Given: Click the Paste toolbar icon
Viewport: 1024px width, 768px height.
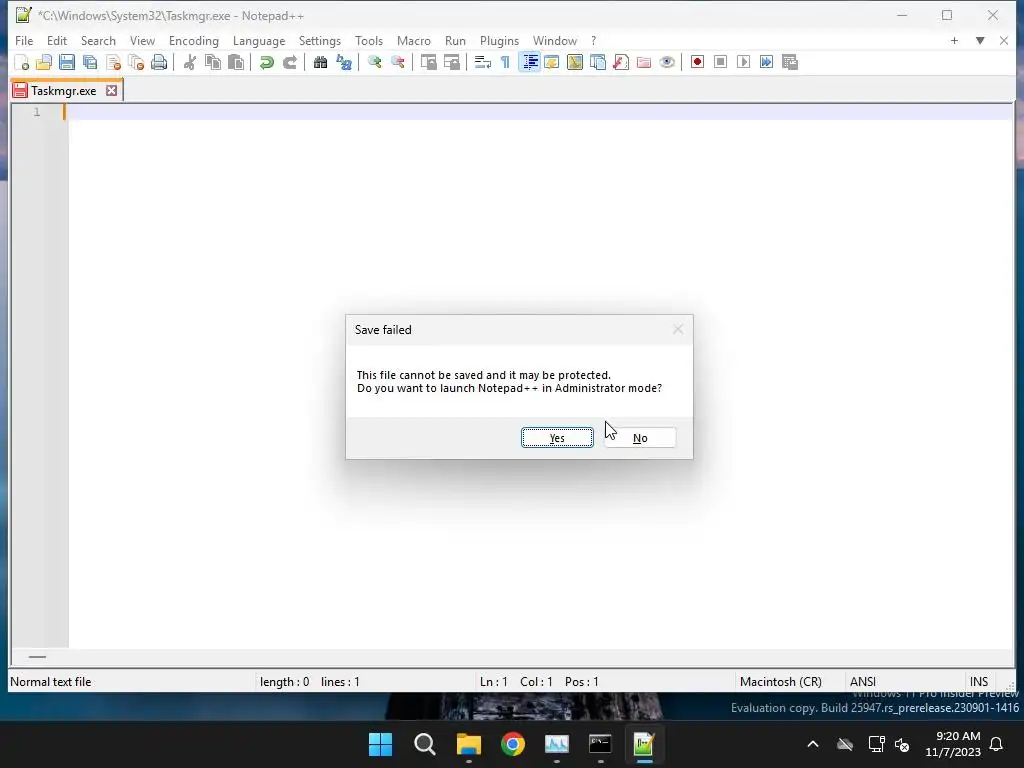Looking at the screenshot, I should (236, 62).
